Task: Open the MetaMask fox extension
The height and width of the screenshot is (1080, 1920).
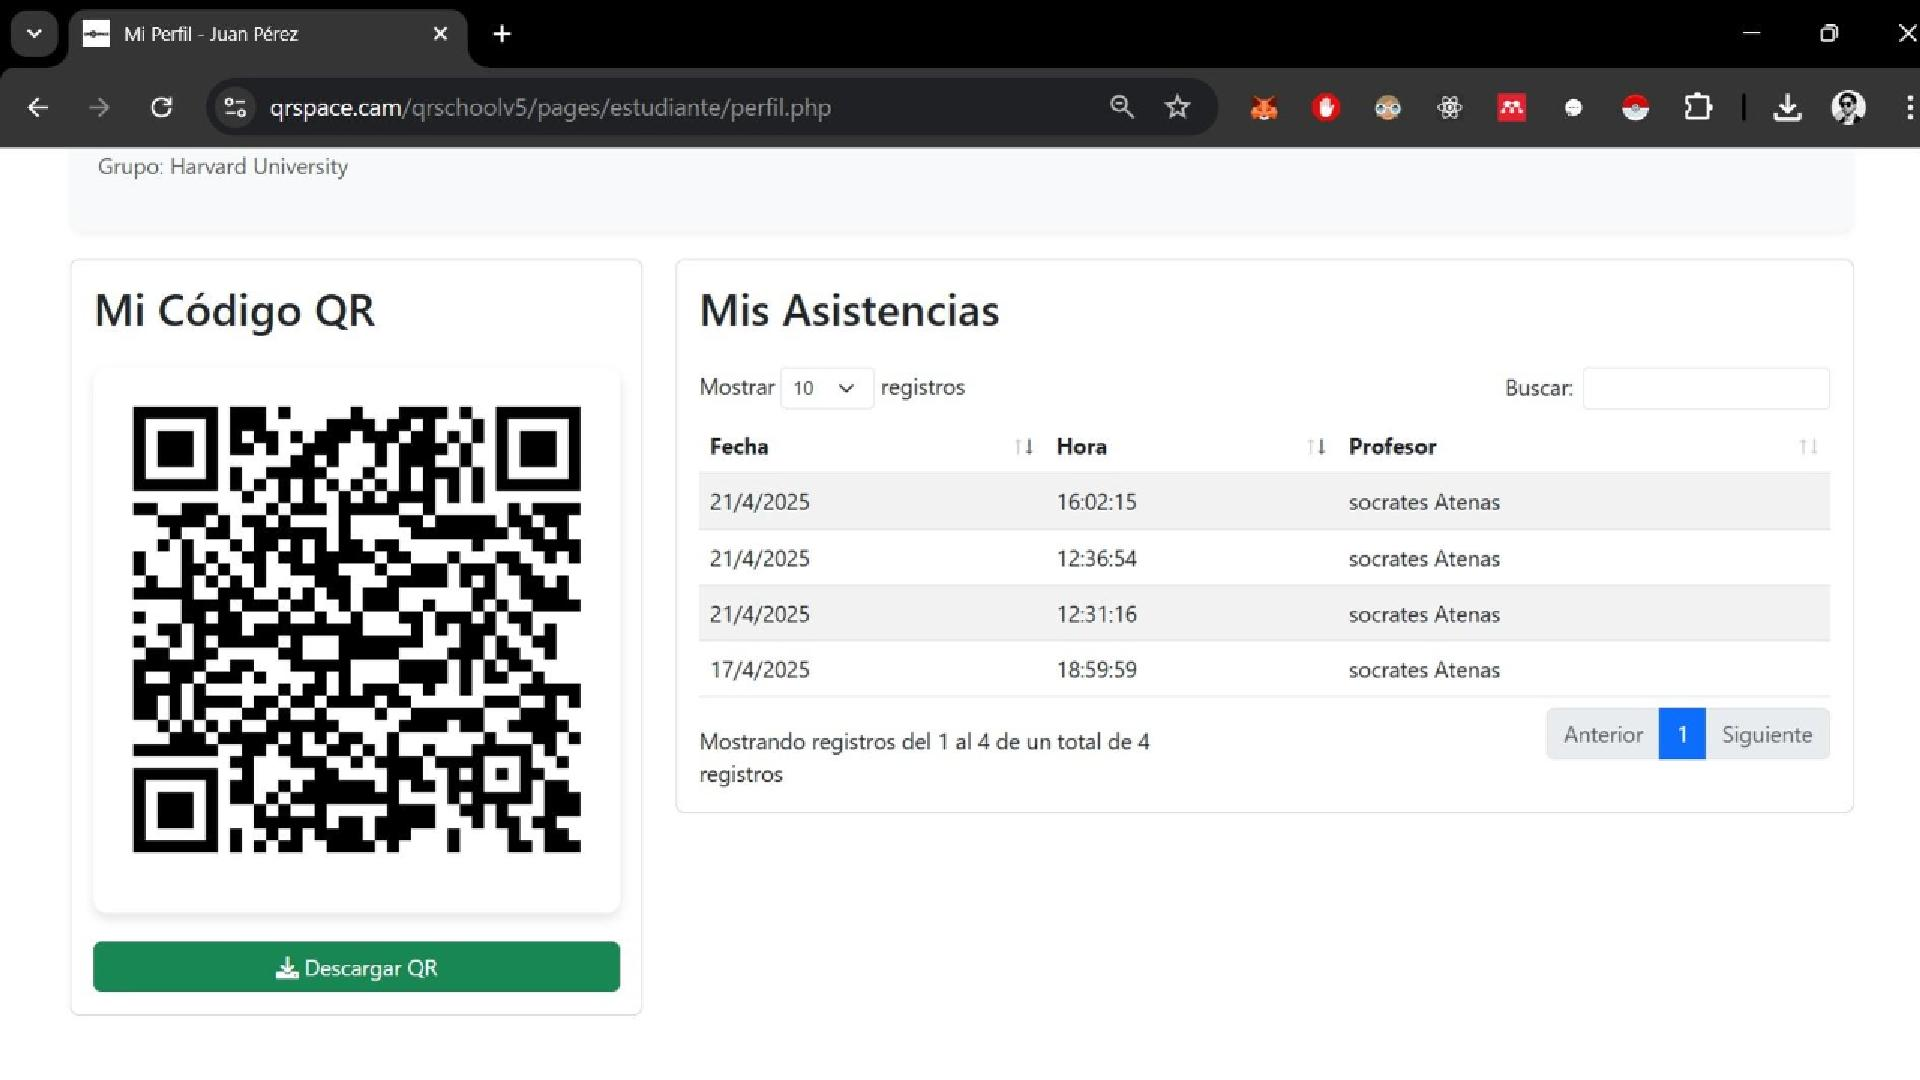Action: (1264, 107)
